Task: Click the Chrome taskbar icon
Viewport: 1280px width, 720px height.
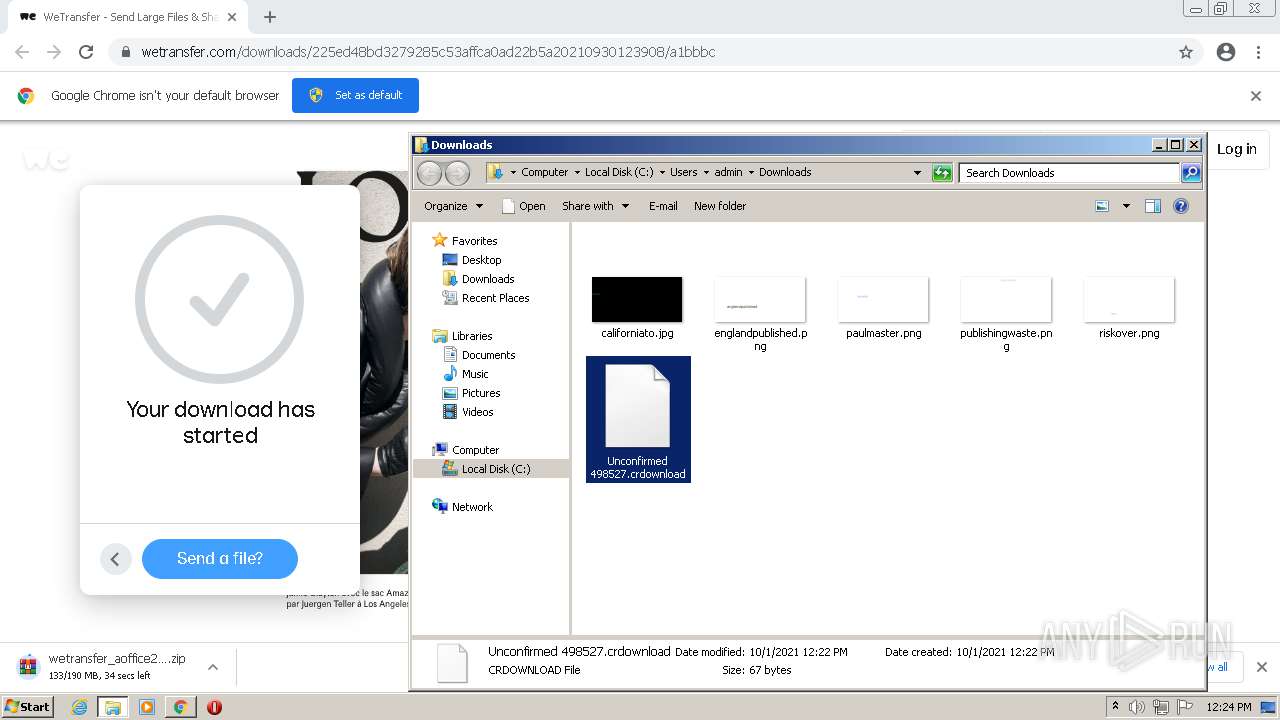Action: tap(180, 707)
